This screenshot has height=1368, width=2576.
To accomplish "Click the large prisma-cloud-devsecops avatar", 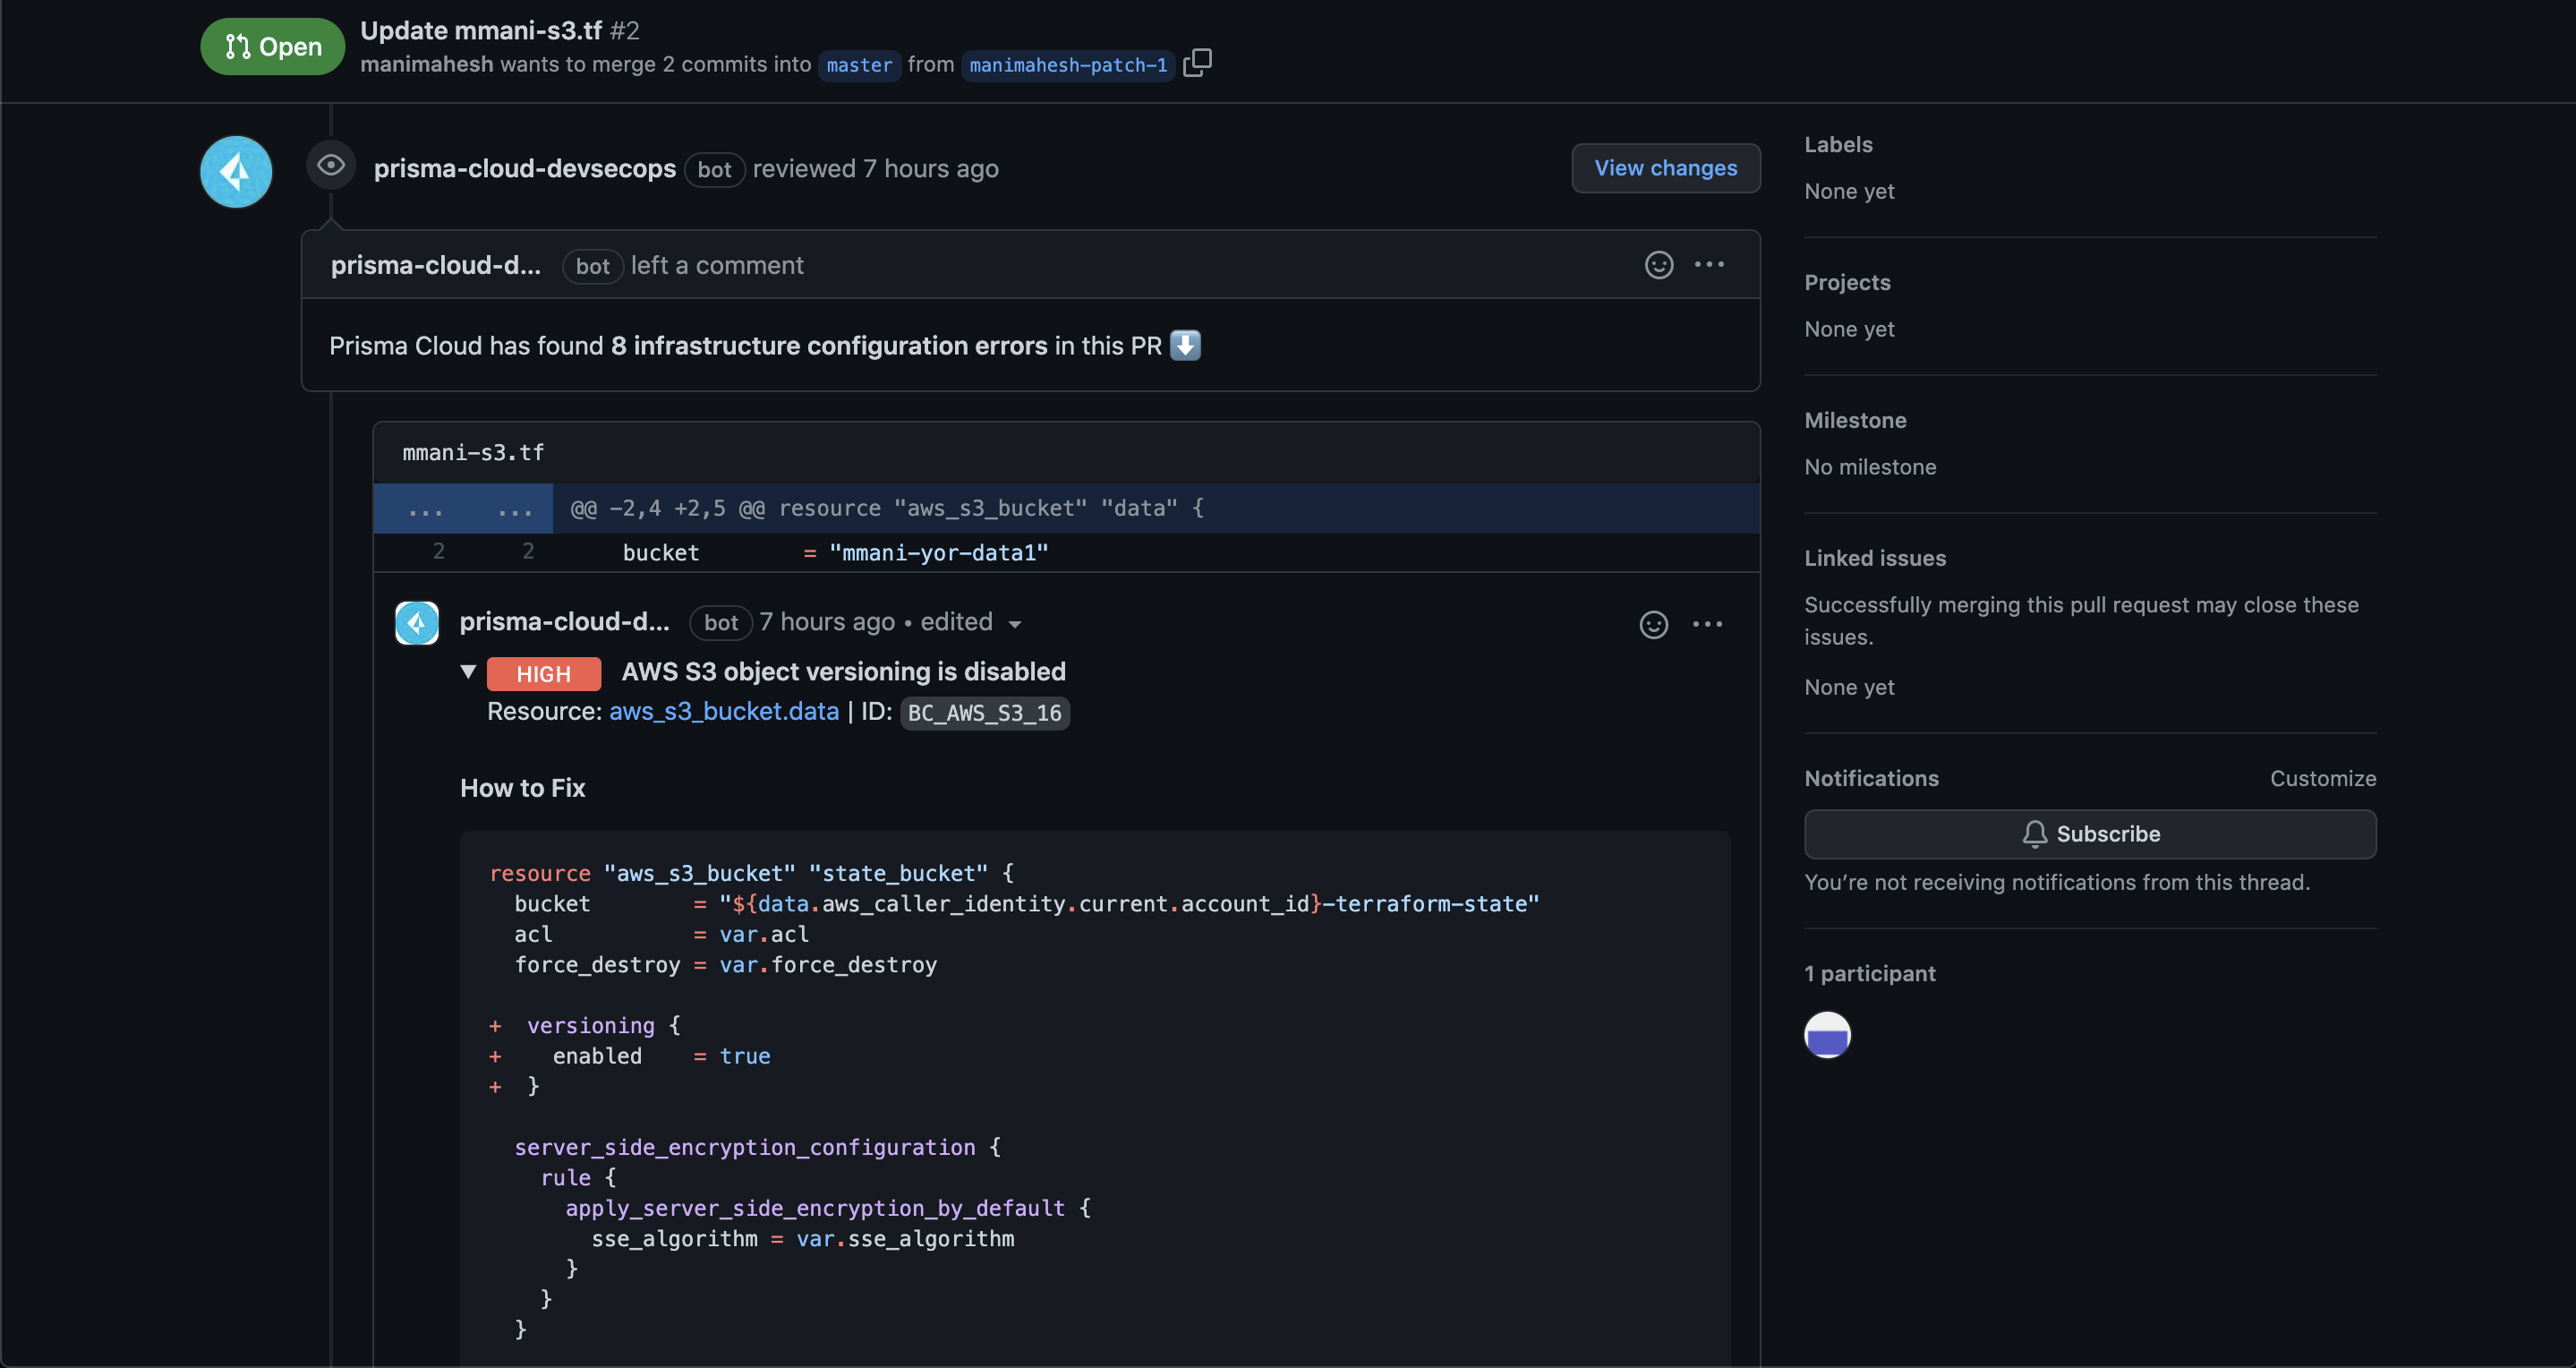I will pyautogui.click(x=236, y=172).
